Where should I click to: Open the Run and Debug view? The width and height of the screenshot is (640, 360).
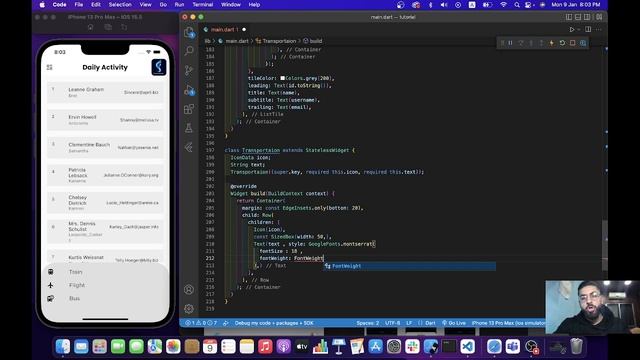[x=189, y=90]
